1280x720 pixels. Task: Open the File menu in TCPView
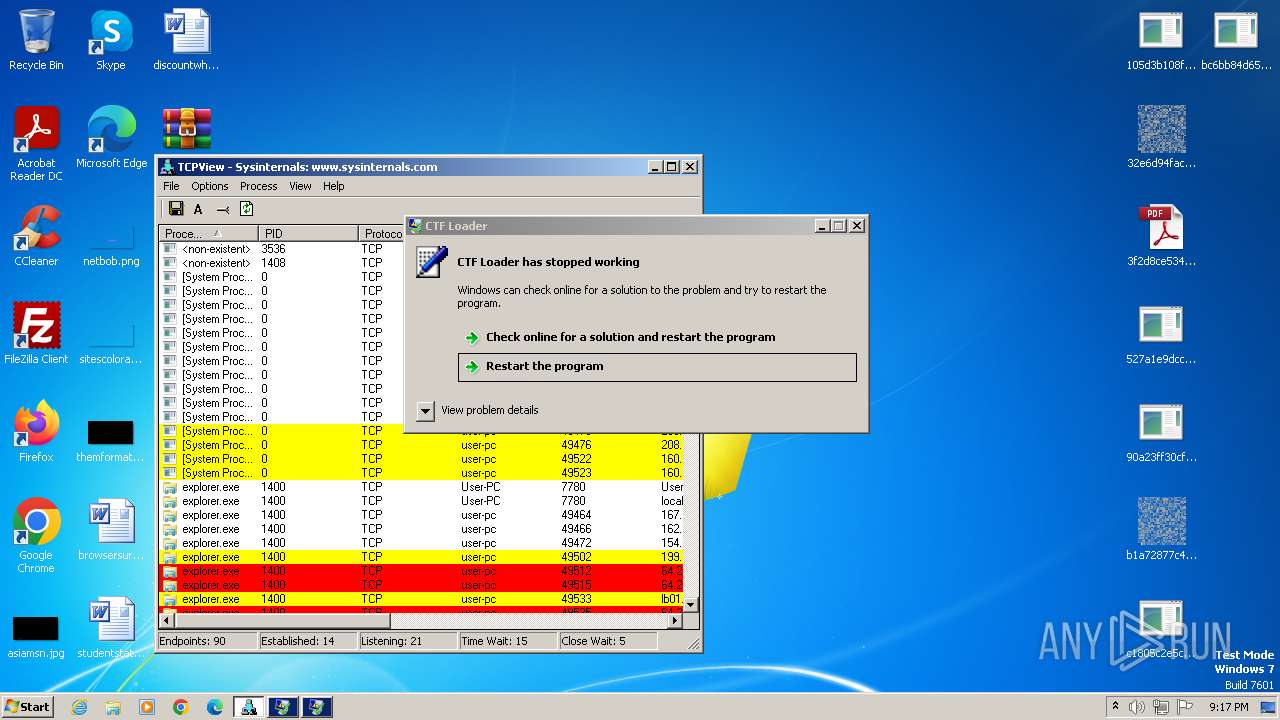coord(171,186)
